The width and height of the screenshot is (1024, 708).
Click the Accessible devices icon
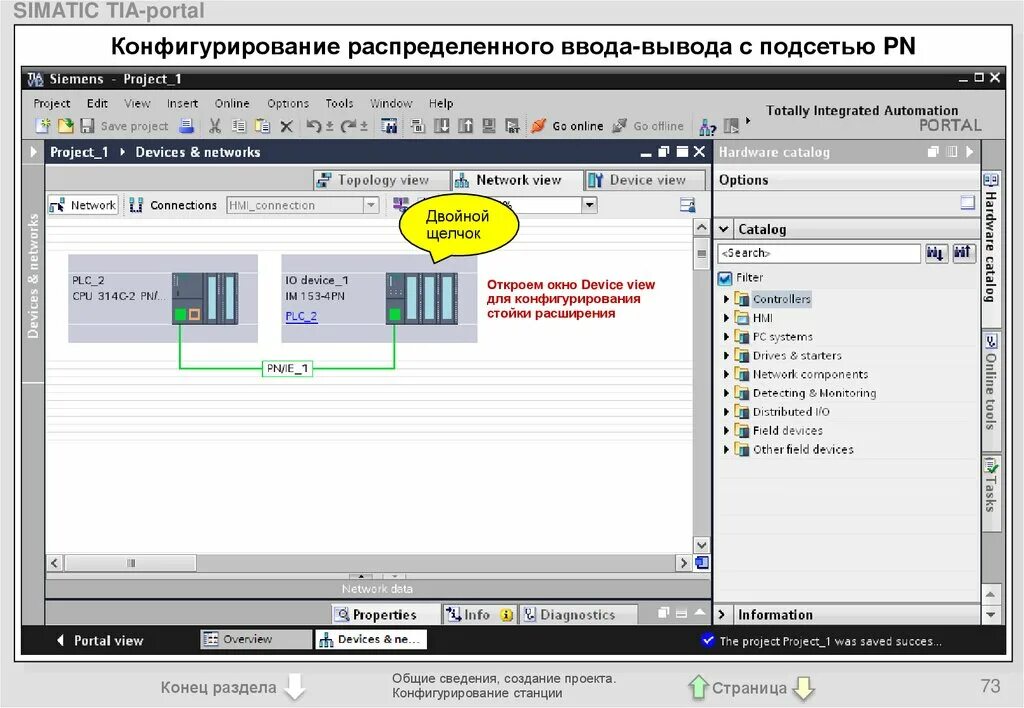[707, 126]
